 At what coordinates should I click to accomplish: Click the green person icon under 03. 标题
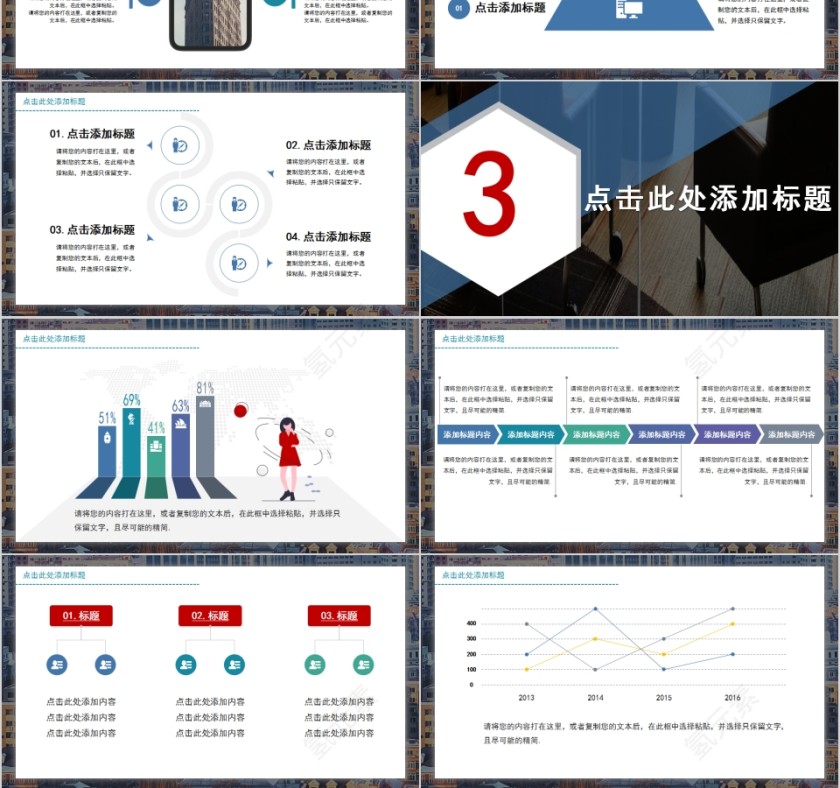pyautogui.click(x=315, y=664)
